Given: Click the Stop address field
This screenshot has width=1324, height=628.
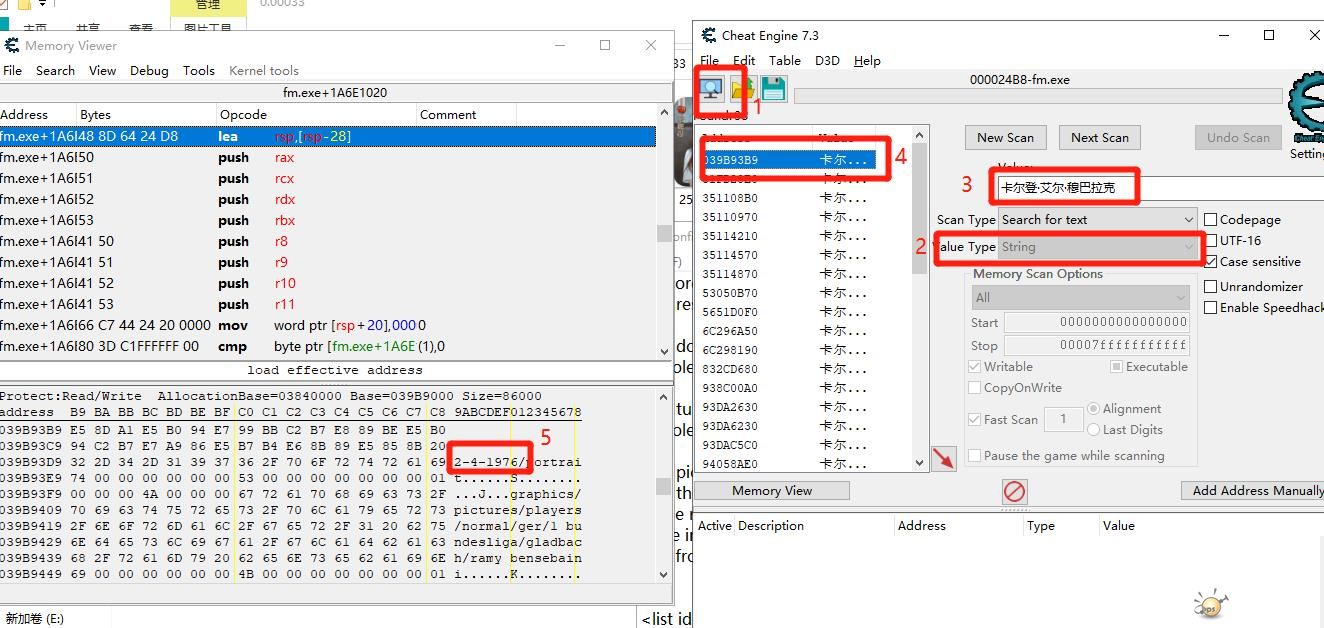Looking at the screenshot, I should 1097,345.
